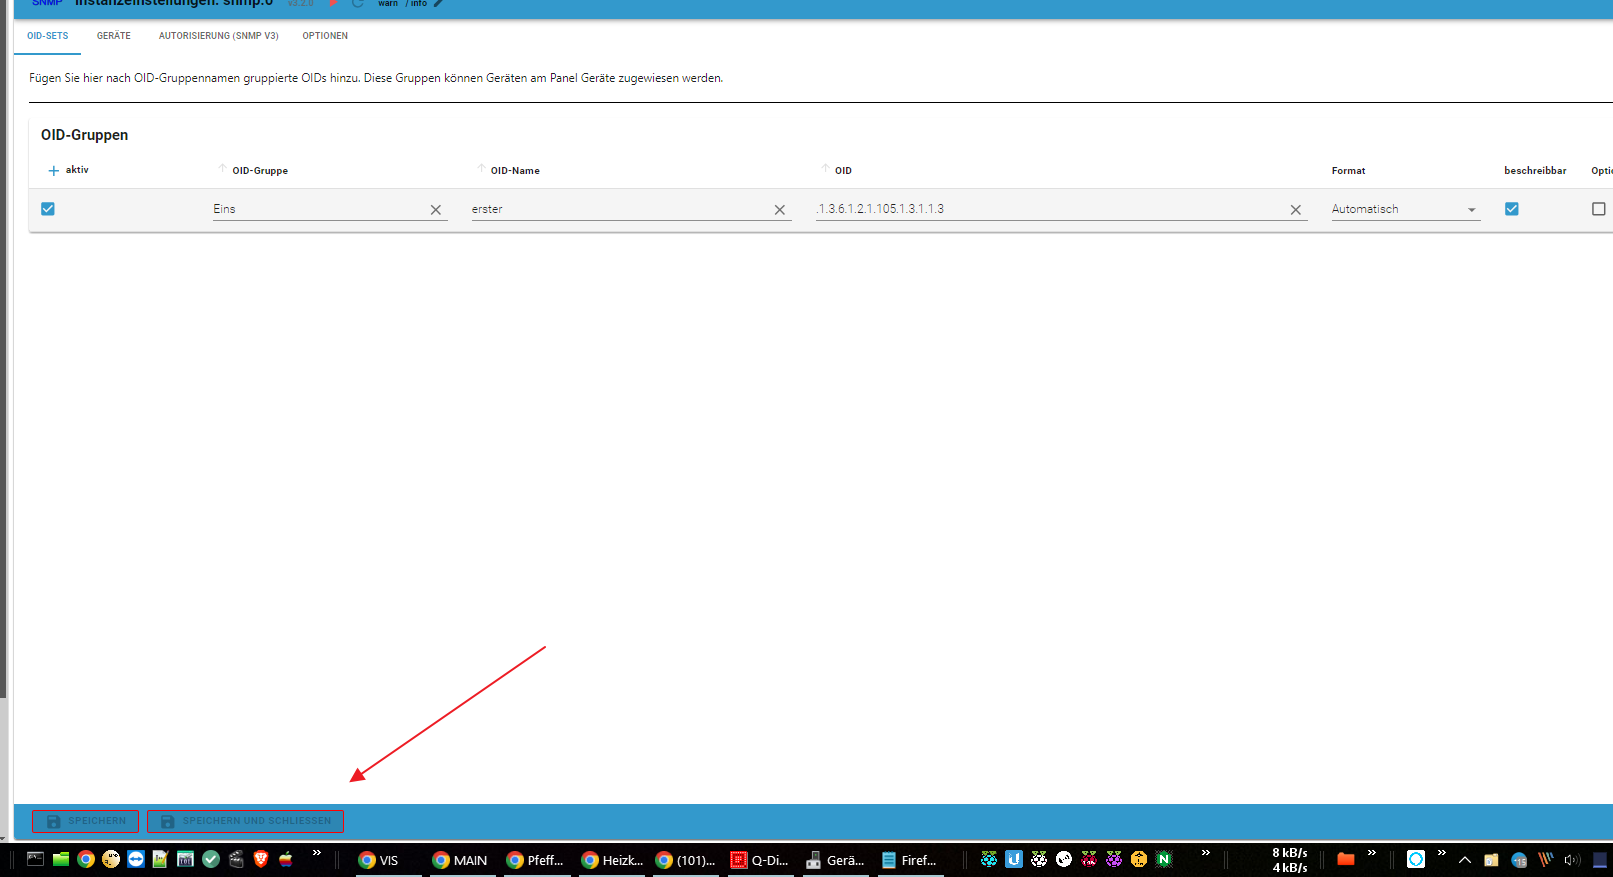Screen dimensions: 1613x877
Task: Open the binary calculator taskbar icon
Action: pyautogui.click(x=185, y=859)
